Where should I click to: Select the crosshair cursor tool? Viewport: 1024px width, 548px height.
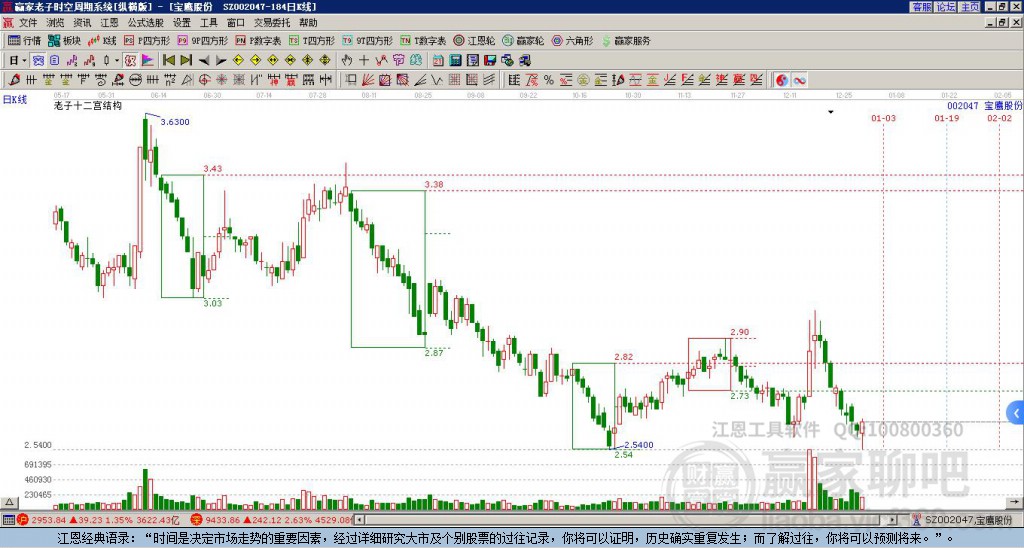[364, 60]
